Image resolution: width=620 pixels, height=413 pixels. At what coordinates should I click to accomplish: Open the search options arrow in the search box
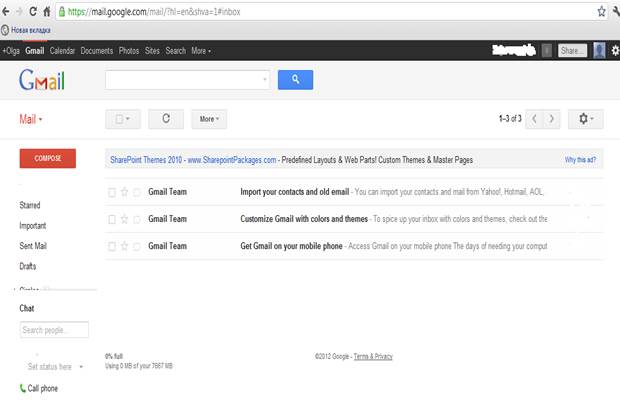tap(265, 80)
